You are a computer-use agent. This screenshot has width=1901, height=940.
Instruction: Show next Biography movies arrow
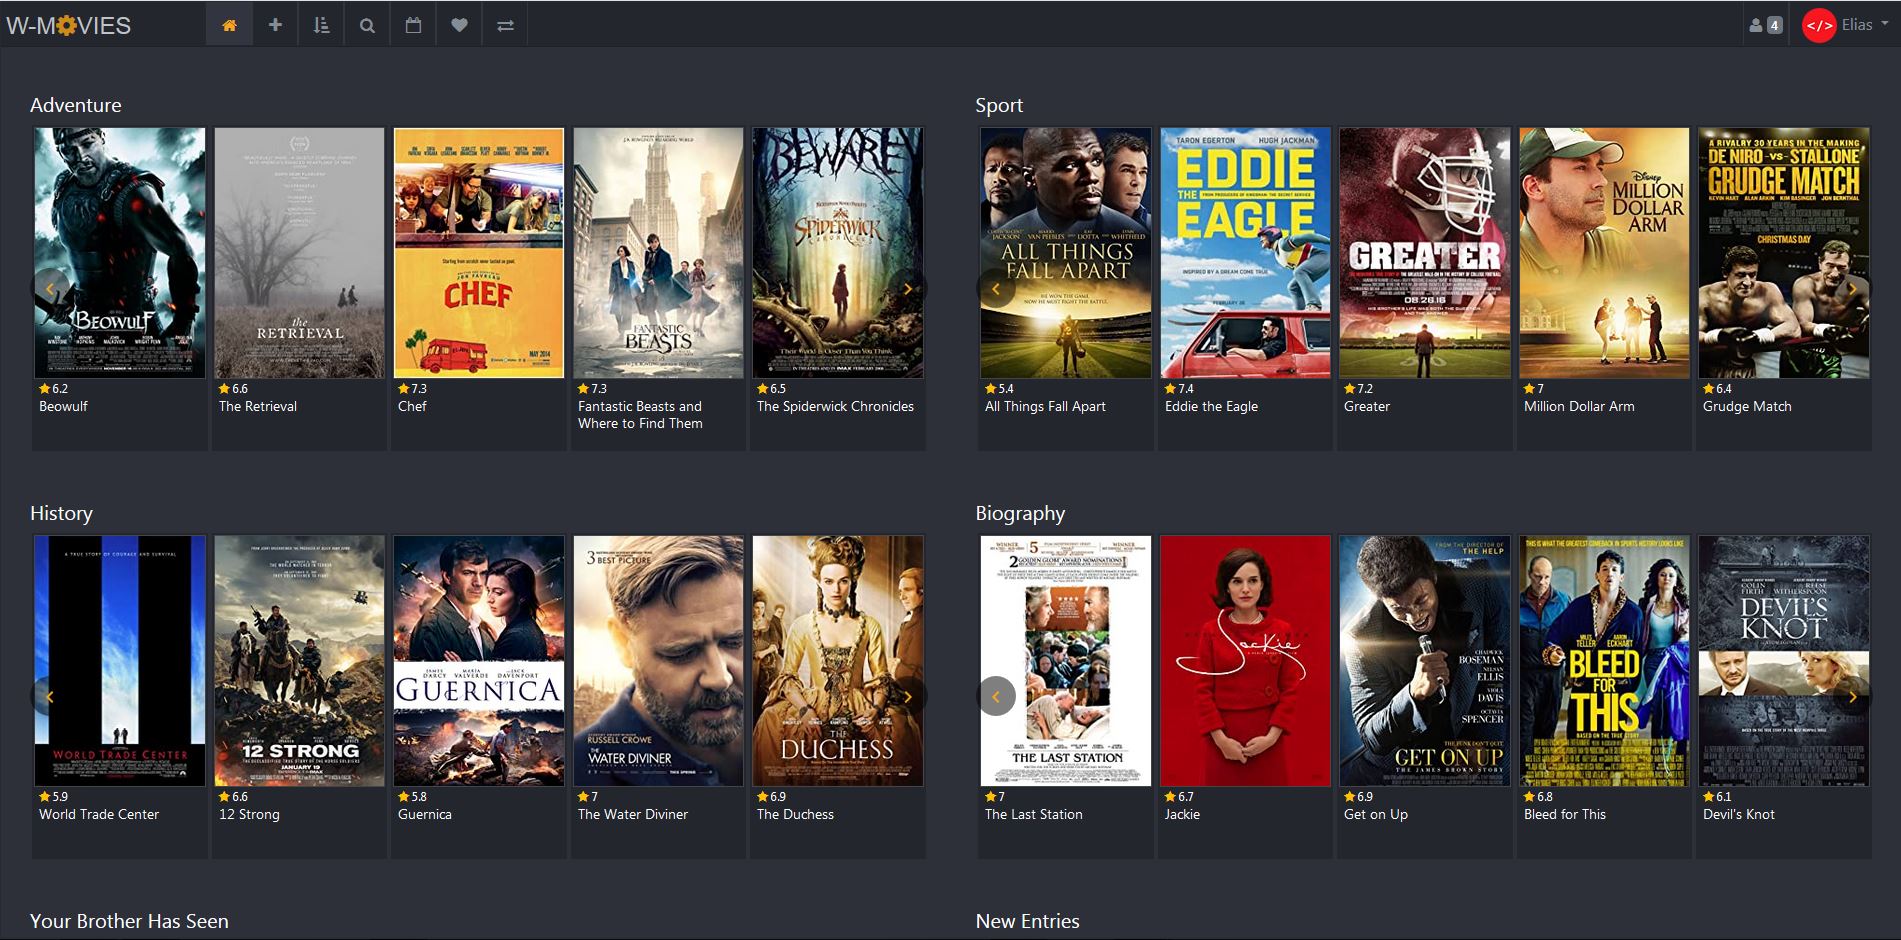(x=1852, y=697)
